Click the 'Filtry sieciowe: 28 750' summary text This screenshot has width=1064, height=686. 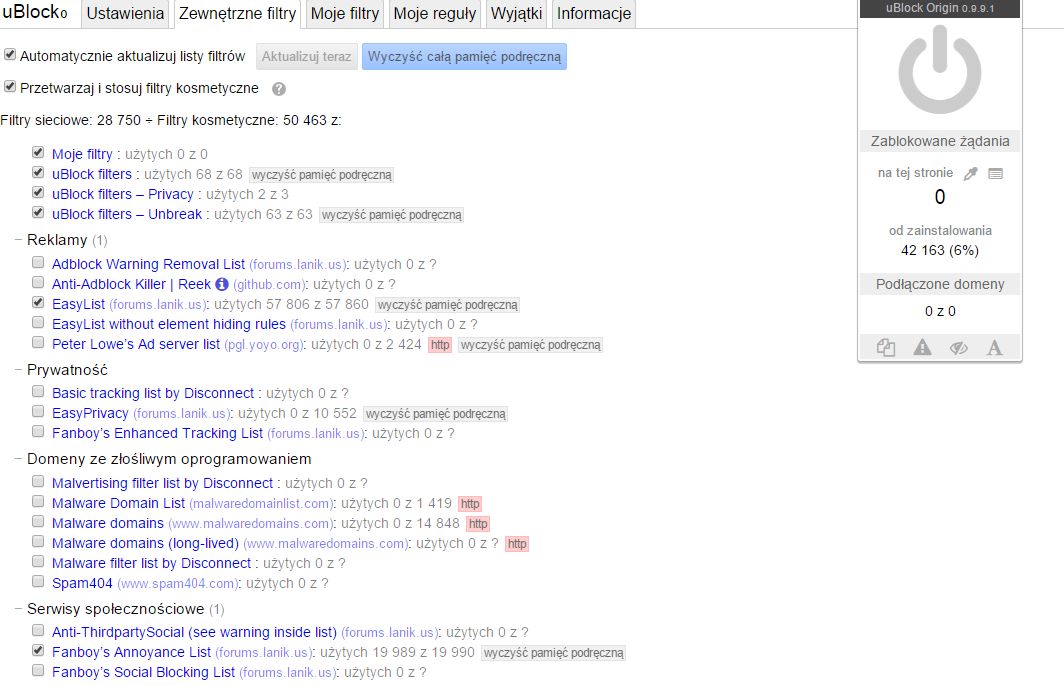click(71, 121)
